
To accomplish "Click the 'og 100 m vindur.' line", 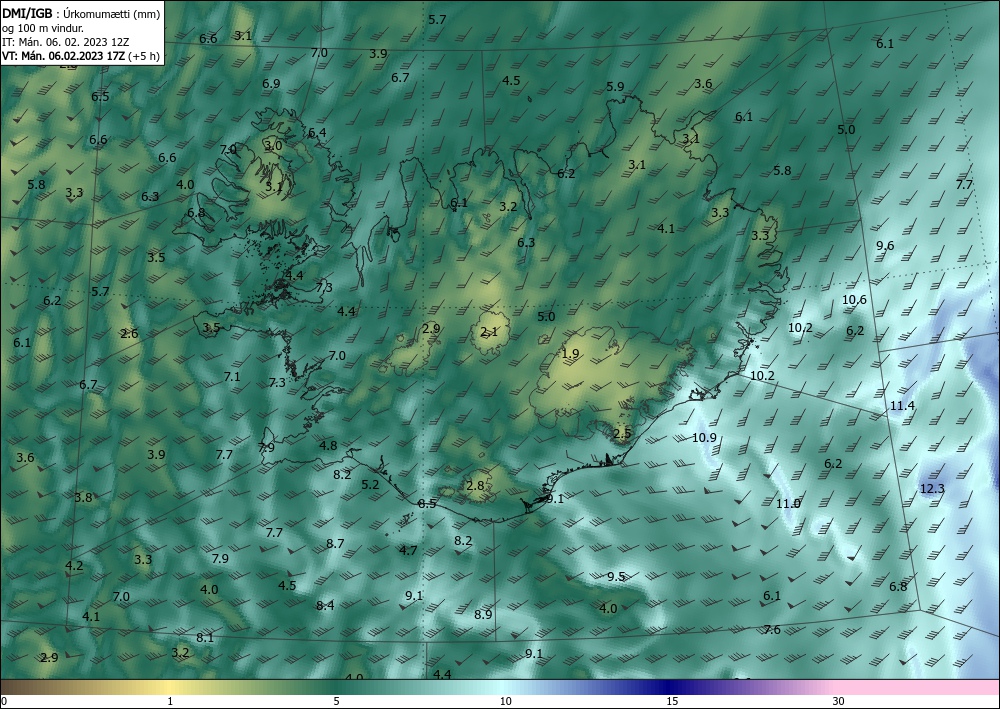I will [43, 28].
